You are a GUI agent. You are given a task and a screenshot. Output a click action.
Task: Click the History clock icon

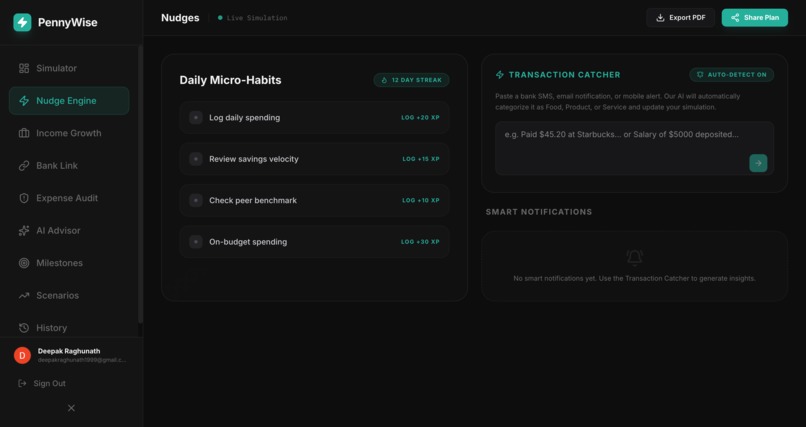[24, 328]
